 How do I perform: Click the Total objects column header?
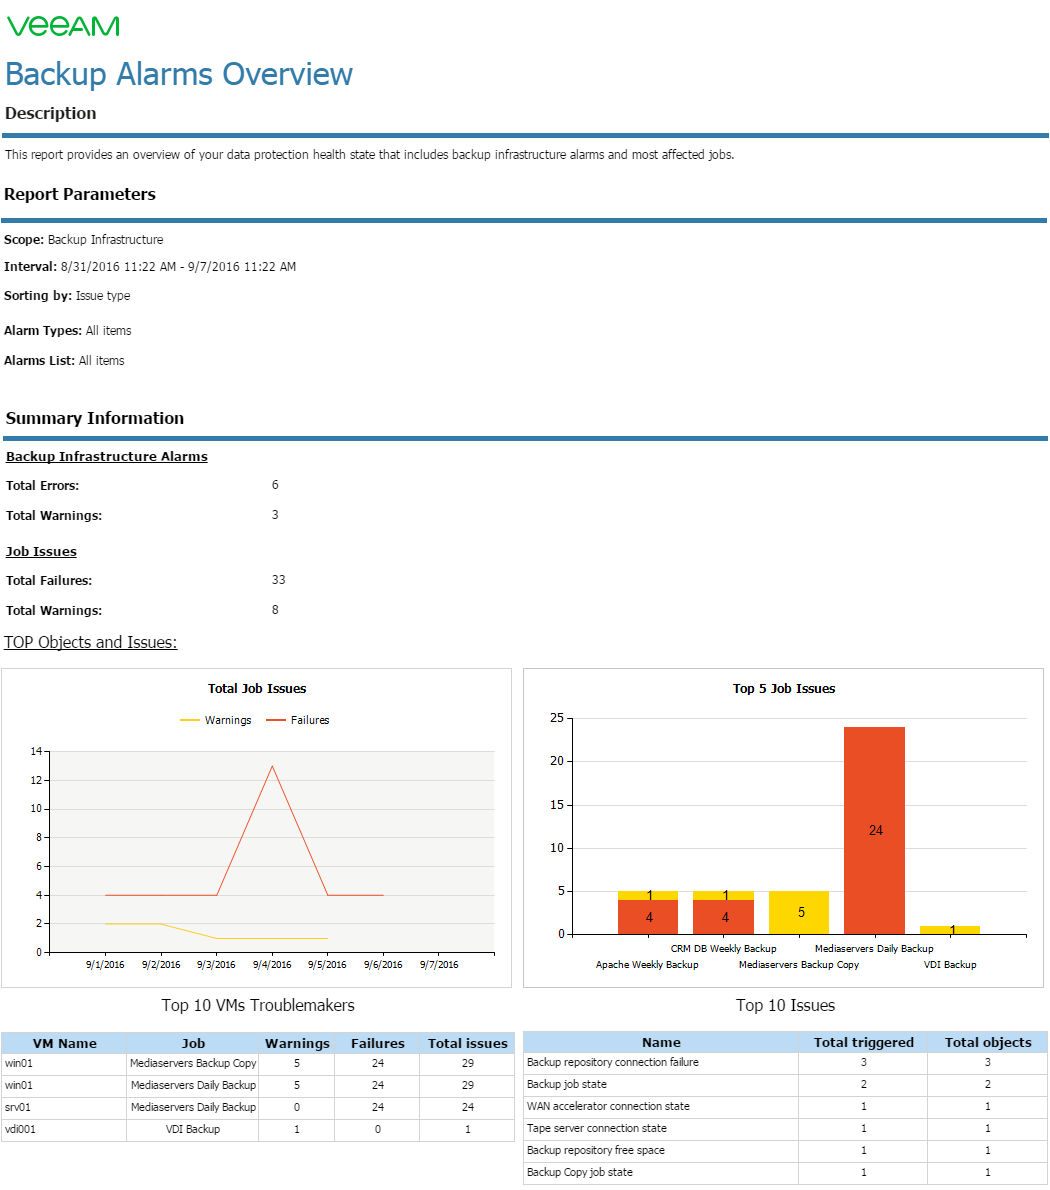click(x=988, y=1043)
